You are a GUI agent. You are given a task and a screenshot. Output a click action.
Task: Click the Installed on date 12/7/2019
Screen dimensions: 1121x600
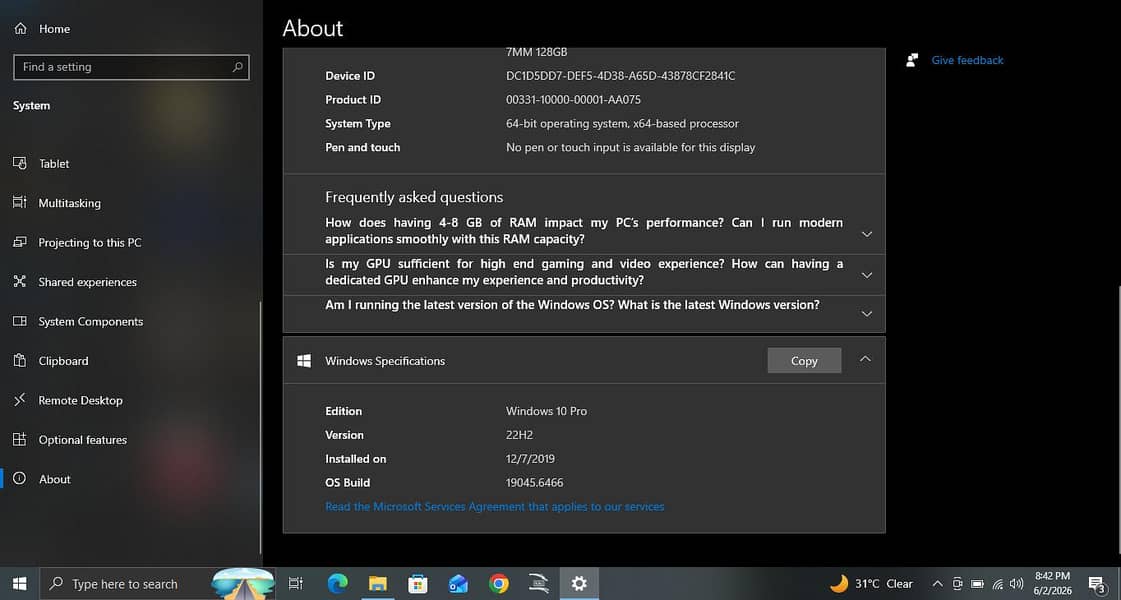click(530, 459)
